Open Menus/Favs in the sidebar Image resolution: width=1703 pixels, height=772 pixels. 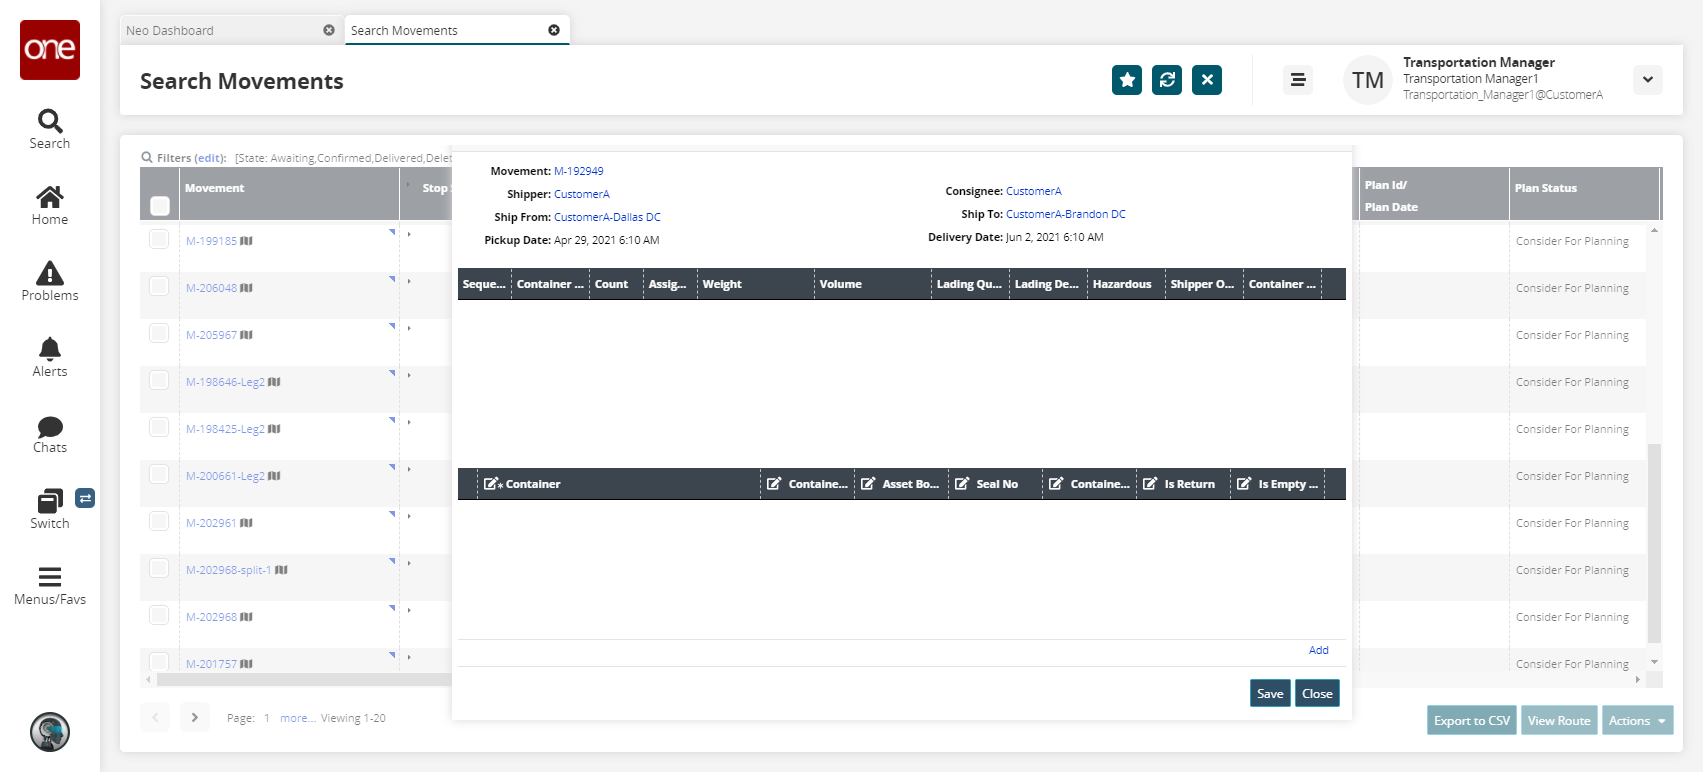click(x=49, y=585)
